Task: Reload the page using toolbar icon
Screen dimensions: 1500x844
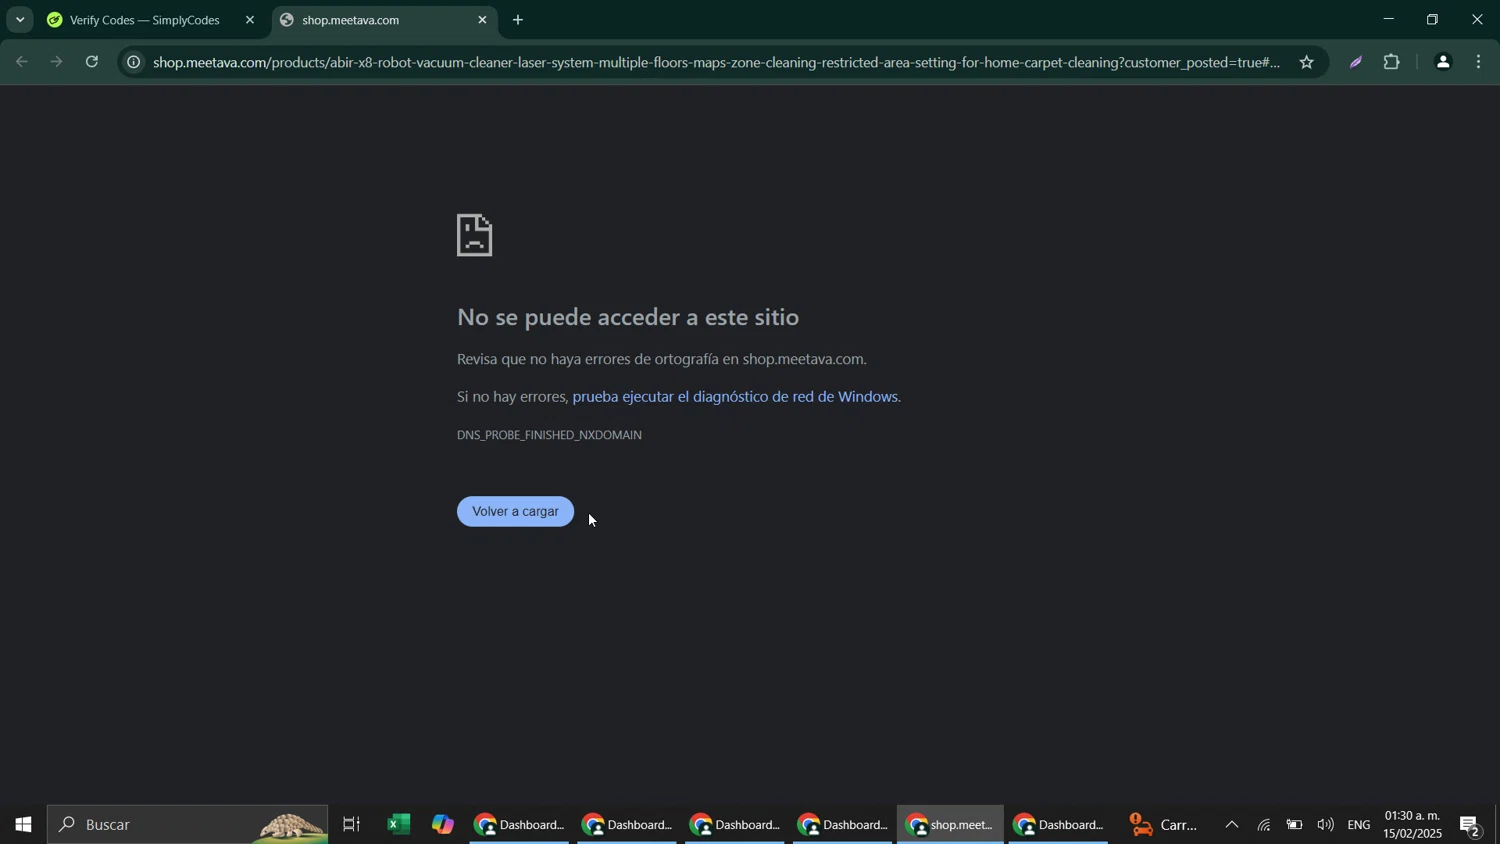Action: click(92, 62)
